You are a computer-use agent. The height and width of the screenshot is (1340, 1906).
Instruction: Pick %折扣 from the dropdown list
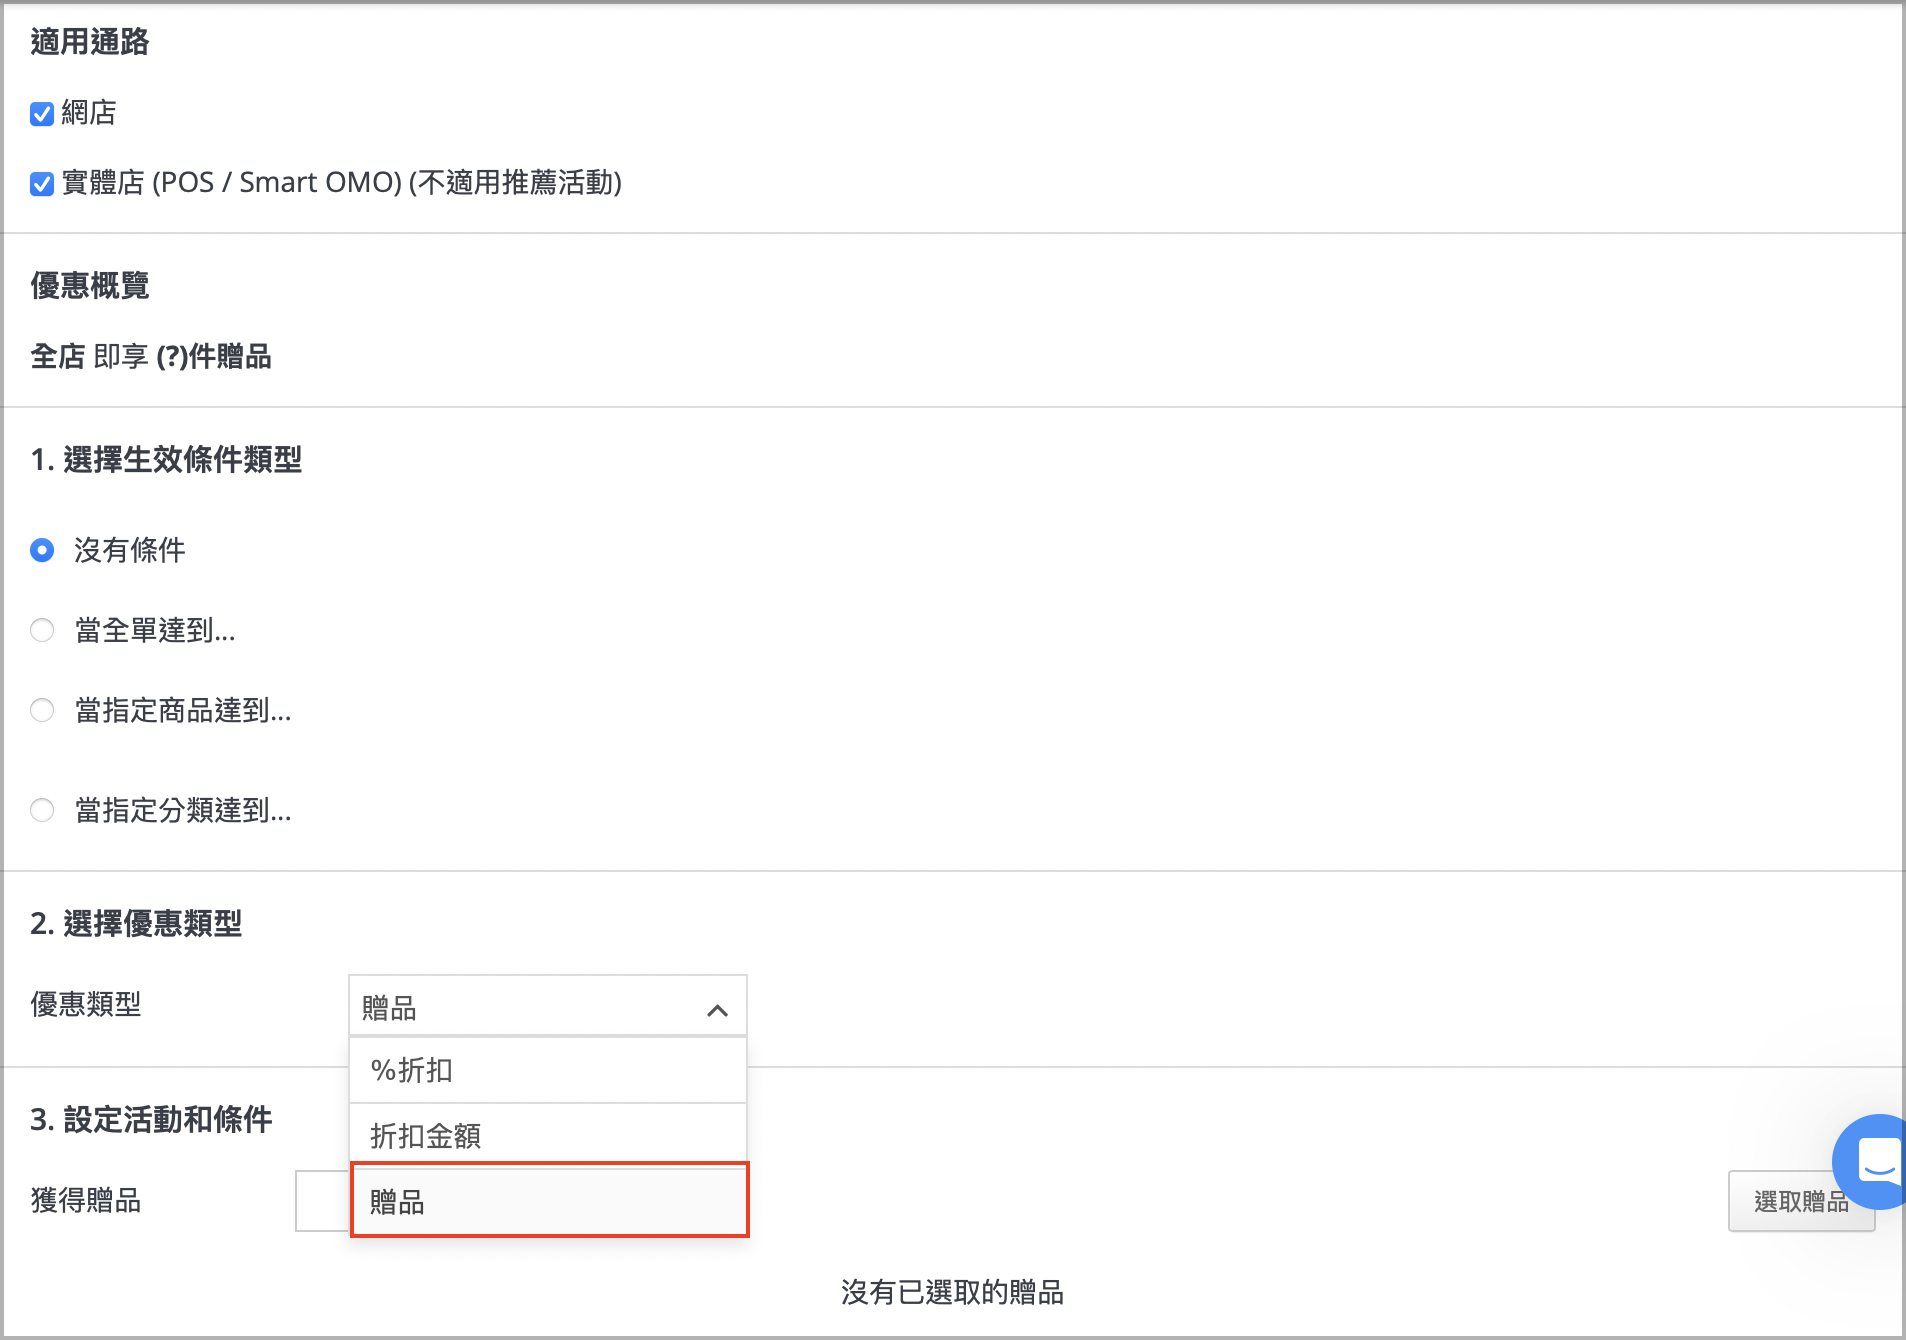(548, 1070)
